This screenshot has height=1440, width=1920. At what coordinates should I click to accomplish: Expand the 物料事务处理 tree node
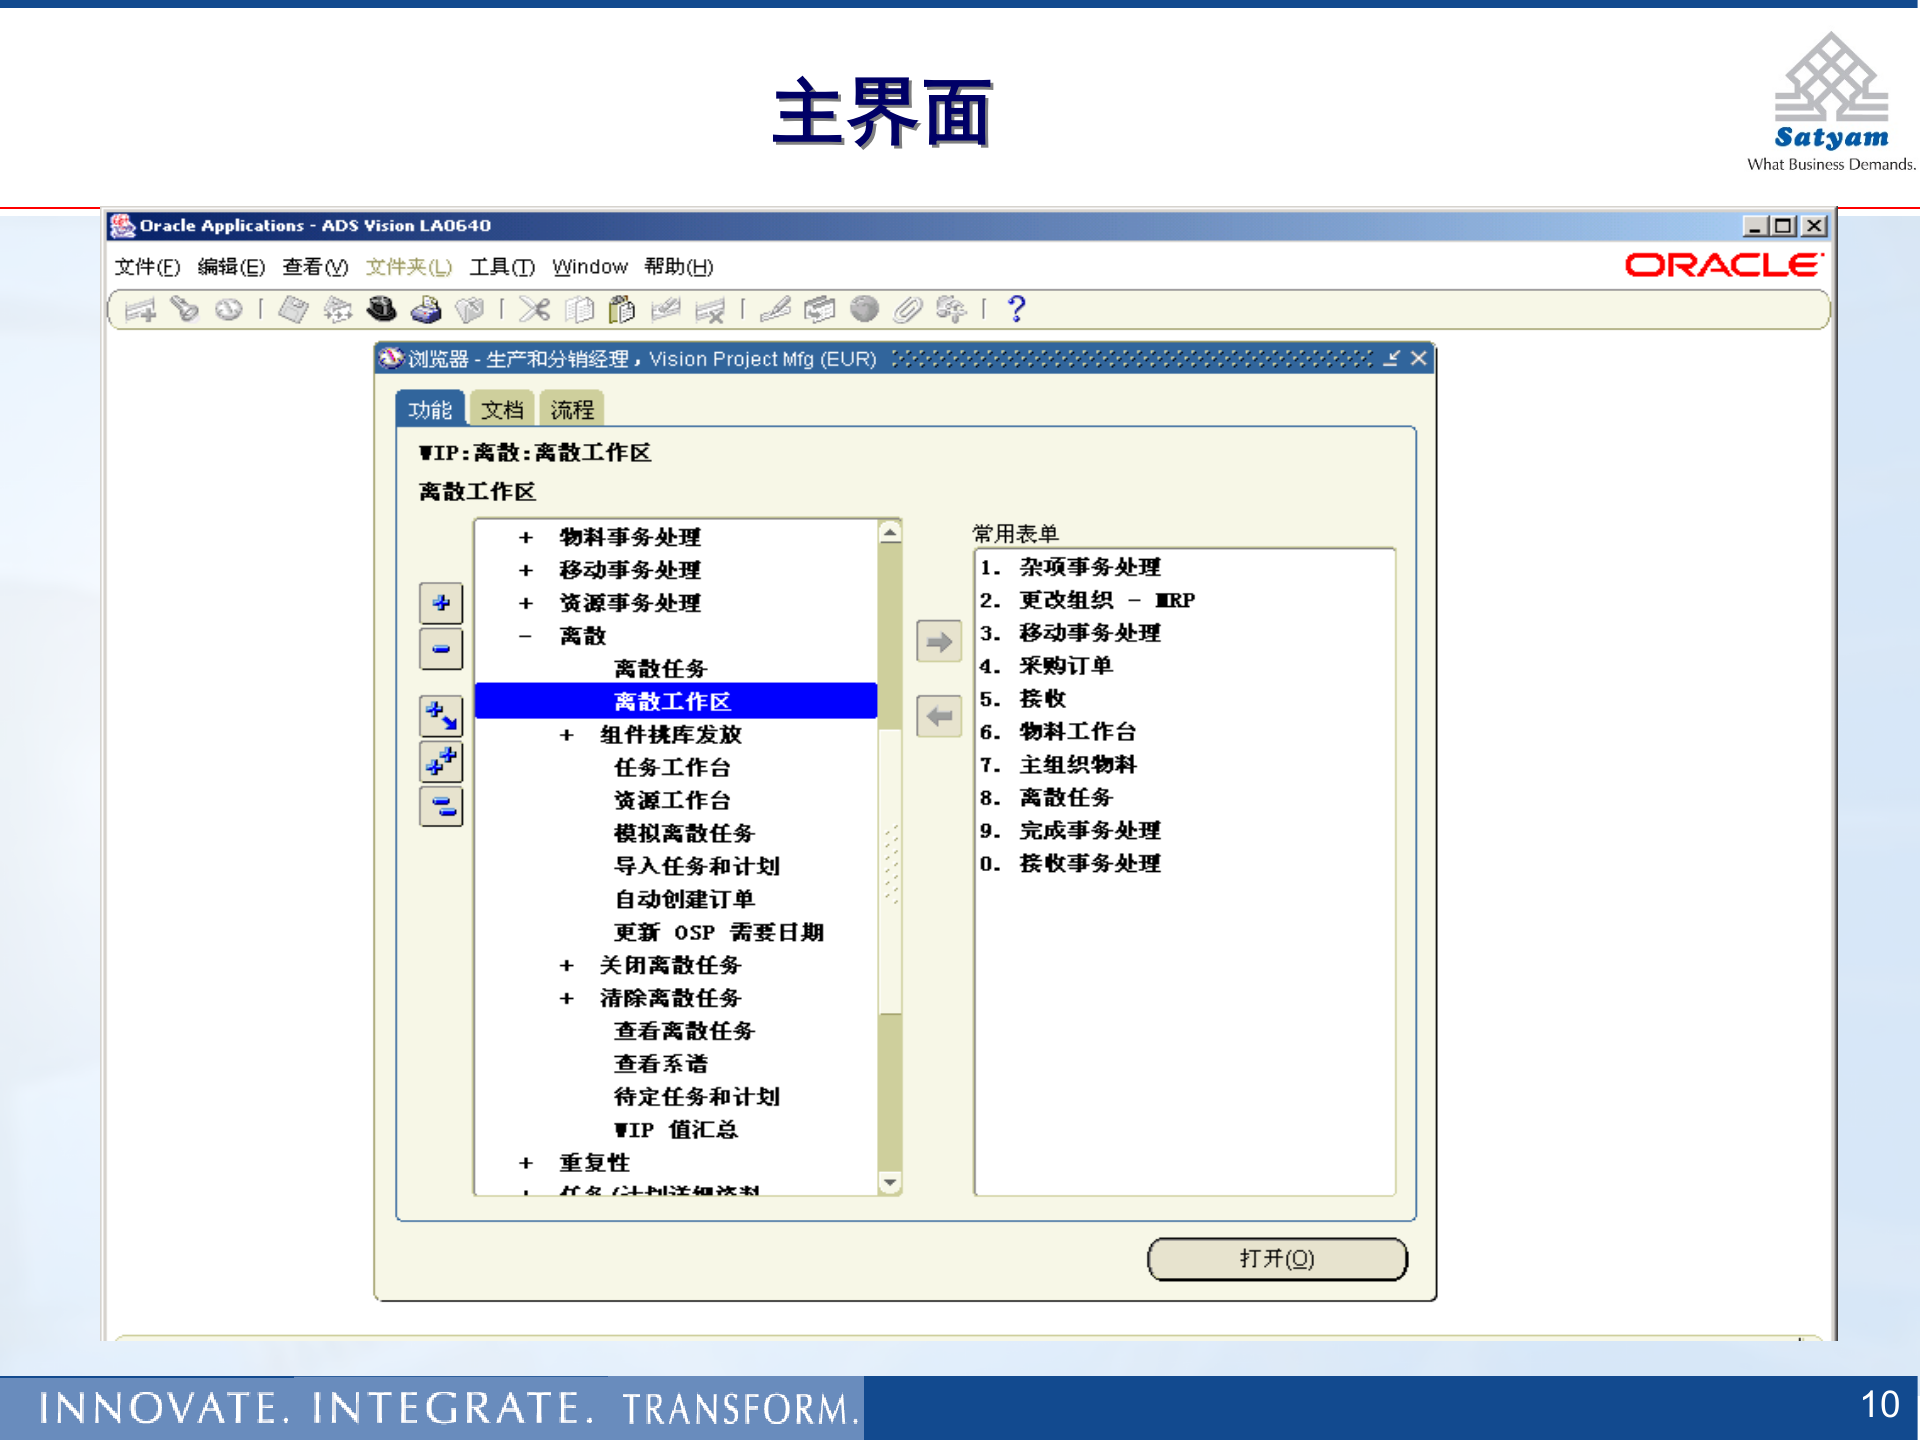(524, 537)
